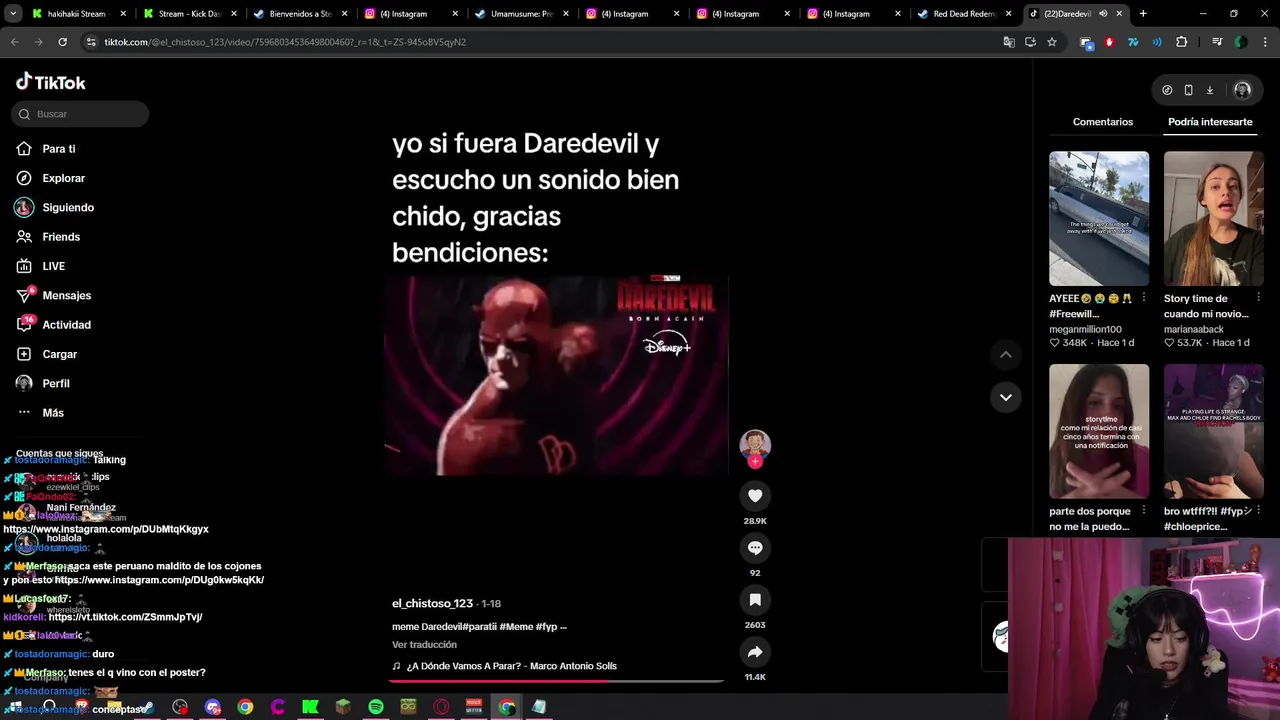Viewport: 1280px width, 720px height.
Task: Click the browser back arrow
Action: 14,42
